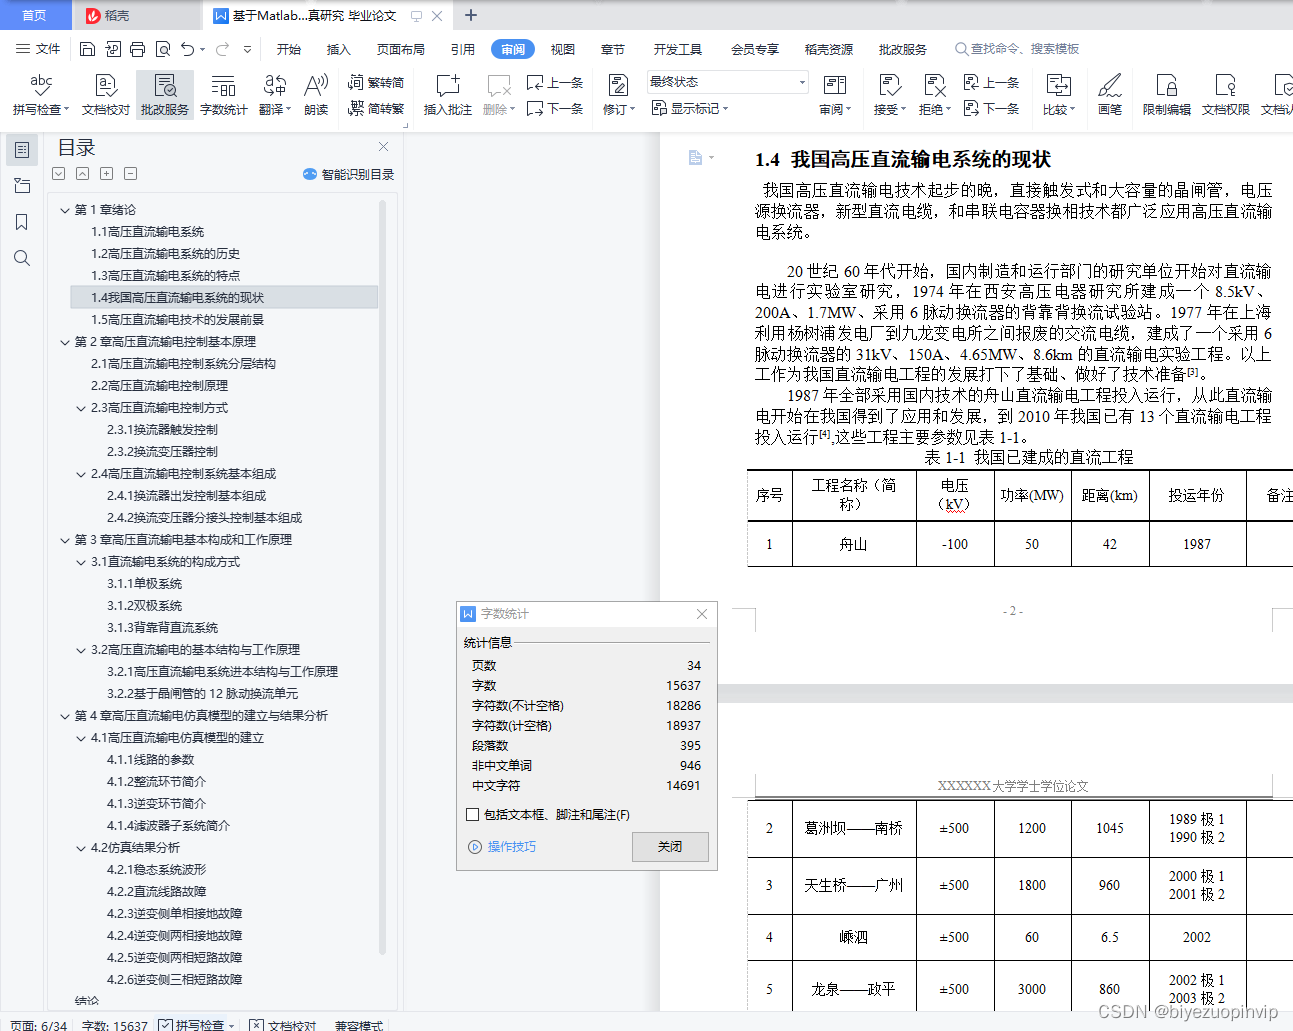Toggle 包括文本框、脚注和尾注 checkbox

coord(473,815)
